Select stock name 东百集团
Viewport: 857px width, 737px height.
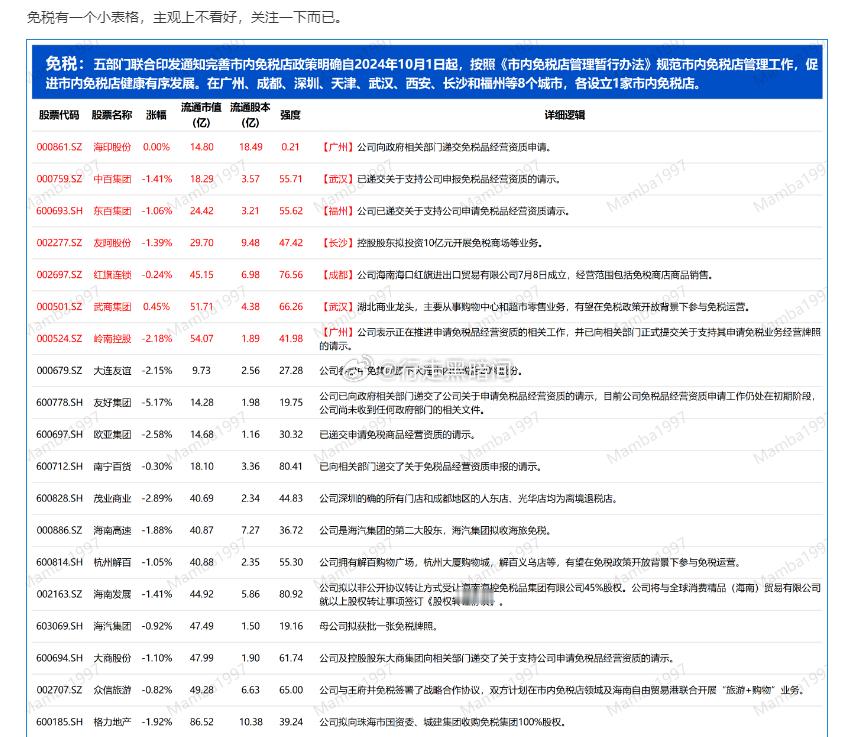click(x=112, y=211)
